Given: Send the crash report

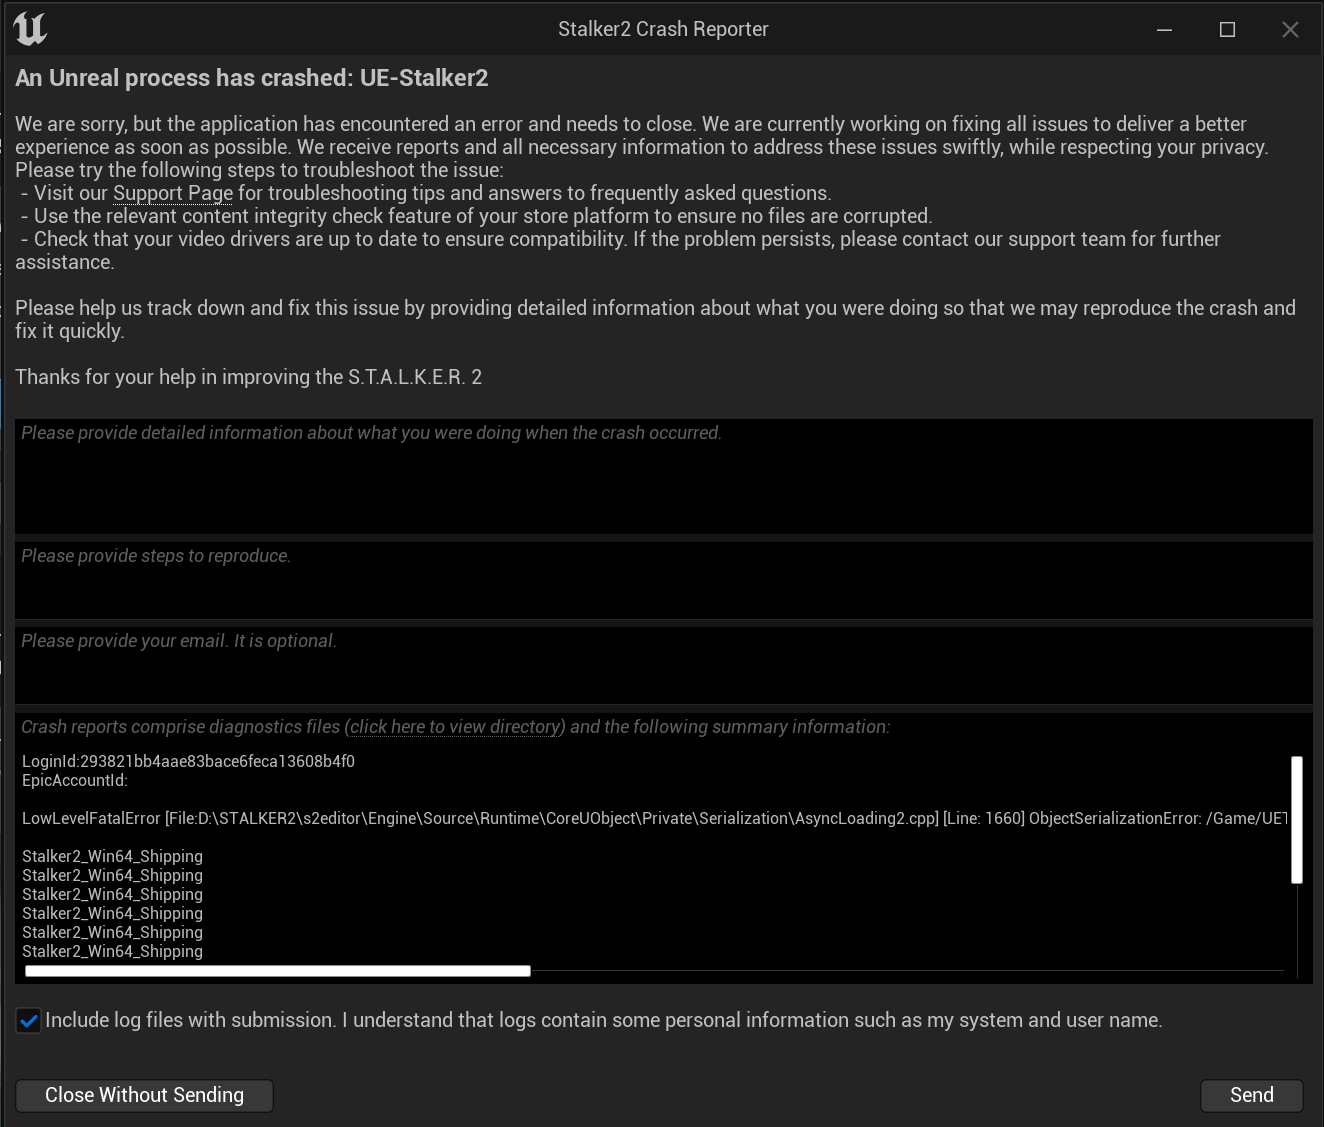Looking at the screenshot, I should pyautogui.click(x=1251, y=1095).
